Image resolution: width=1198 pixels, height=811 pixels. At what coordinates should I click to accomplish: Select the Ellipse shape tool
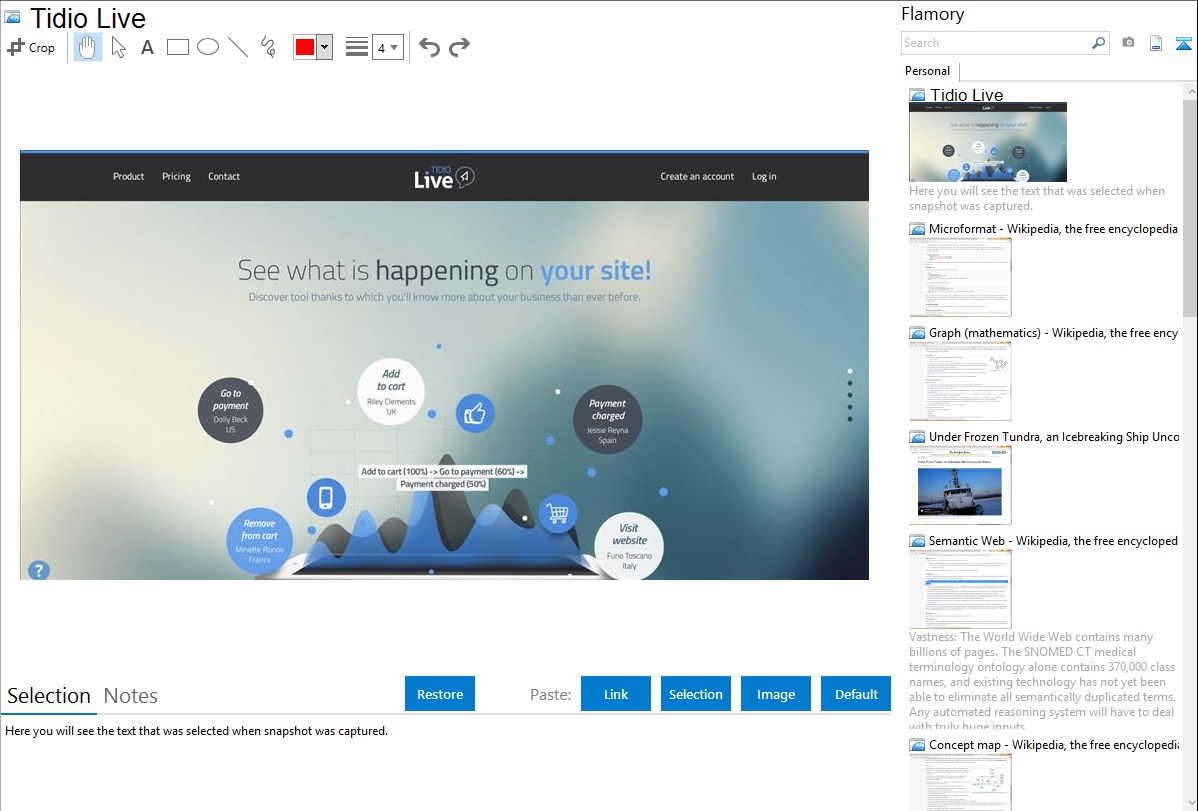point(208,47)
